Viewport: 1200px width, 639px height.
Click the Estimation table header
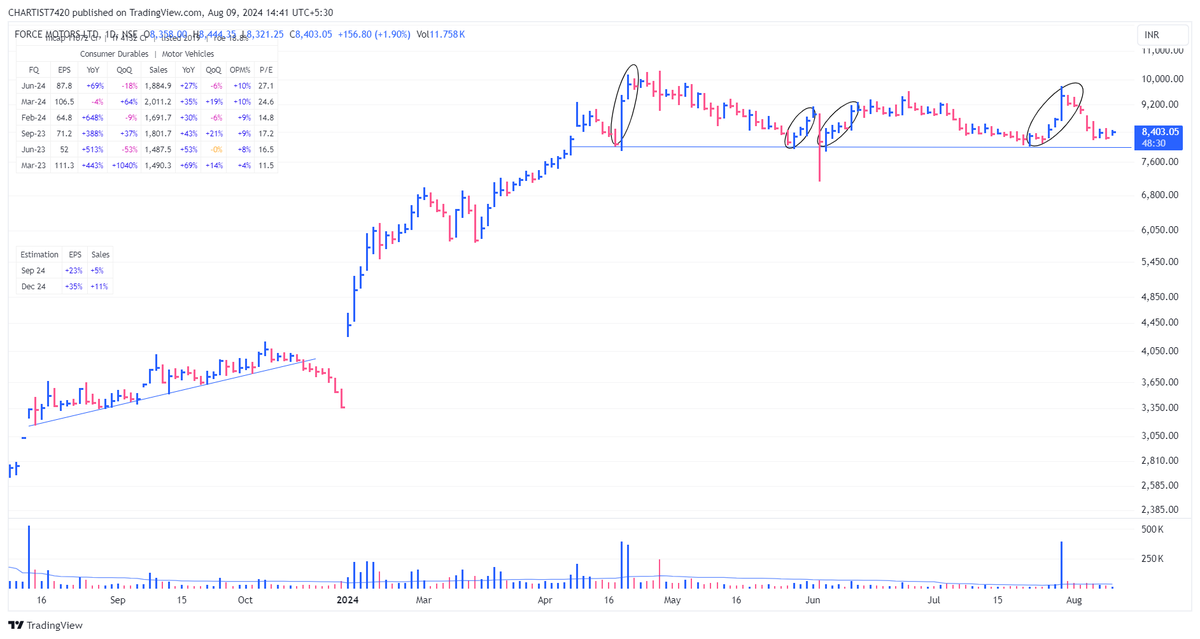pos(39,255)
